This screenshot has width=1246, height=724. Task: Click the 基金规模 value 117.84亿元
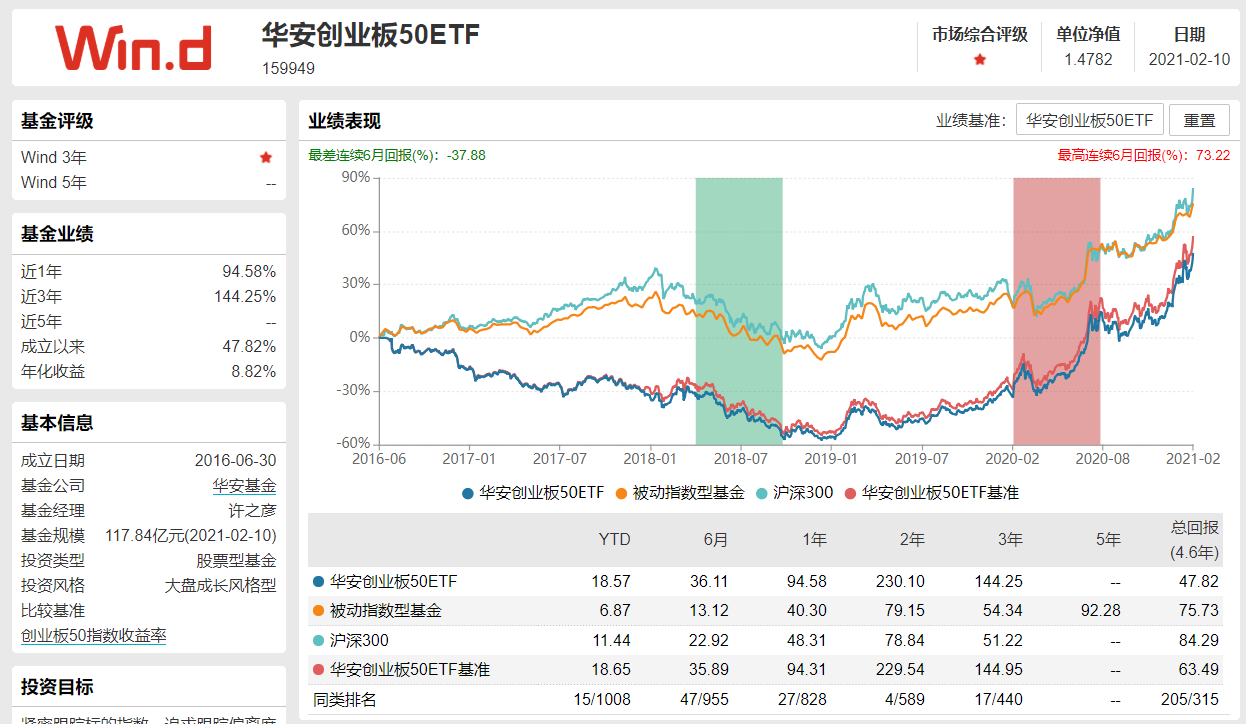click(x=191, y=536)
